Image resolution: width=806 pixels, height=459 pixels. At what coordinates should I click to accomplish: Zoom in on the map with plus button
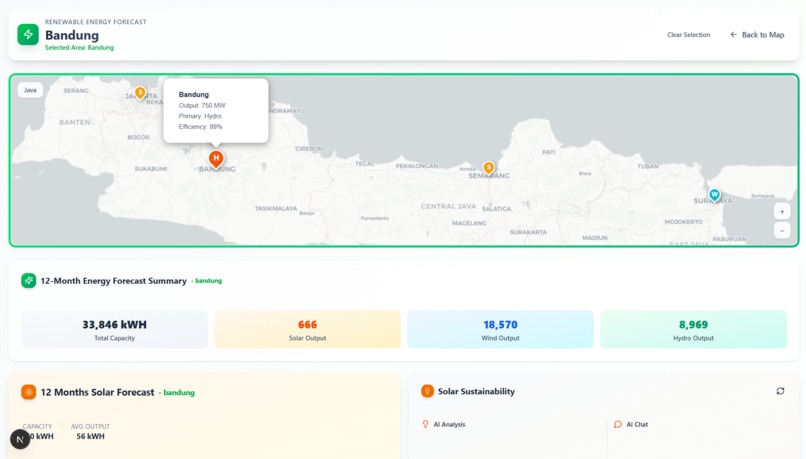point(782,211)
